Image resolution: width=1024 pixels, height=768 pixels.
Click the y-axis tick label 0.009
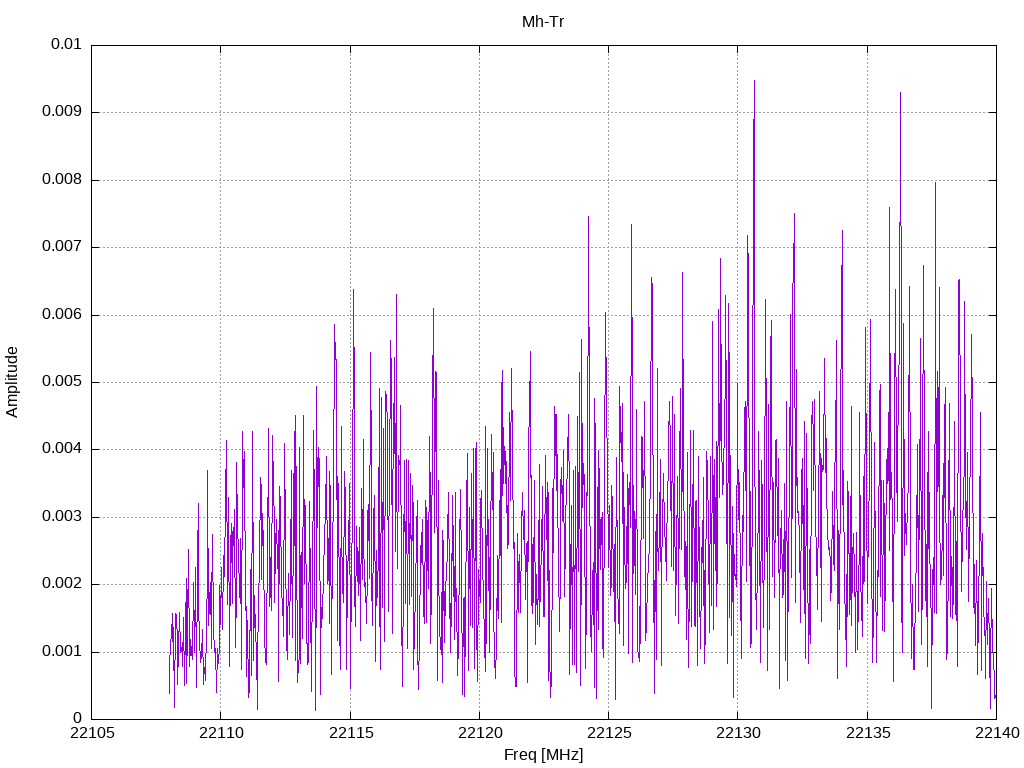(x=61, y=111)
